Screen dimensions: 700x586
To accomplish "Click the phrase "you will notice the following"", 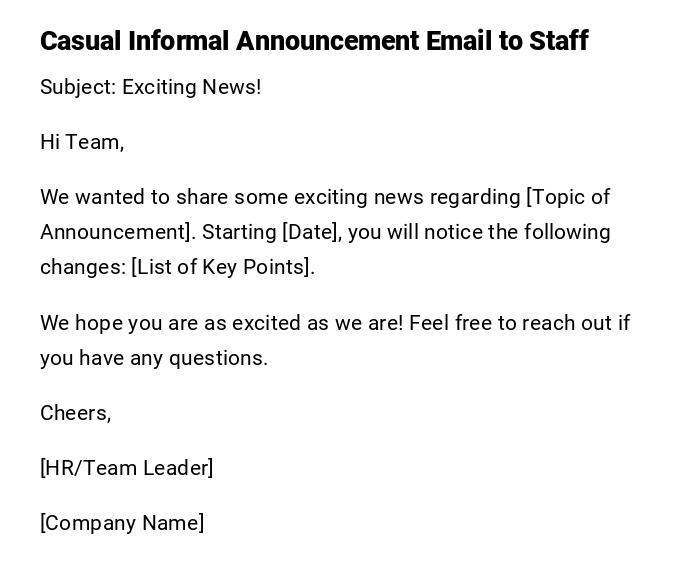I will coord(480,232).
